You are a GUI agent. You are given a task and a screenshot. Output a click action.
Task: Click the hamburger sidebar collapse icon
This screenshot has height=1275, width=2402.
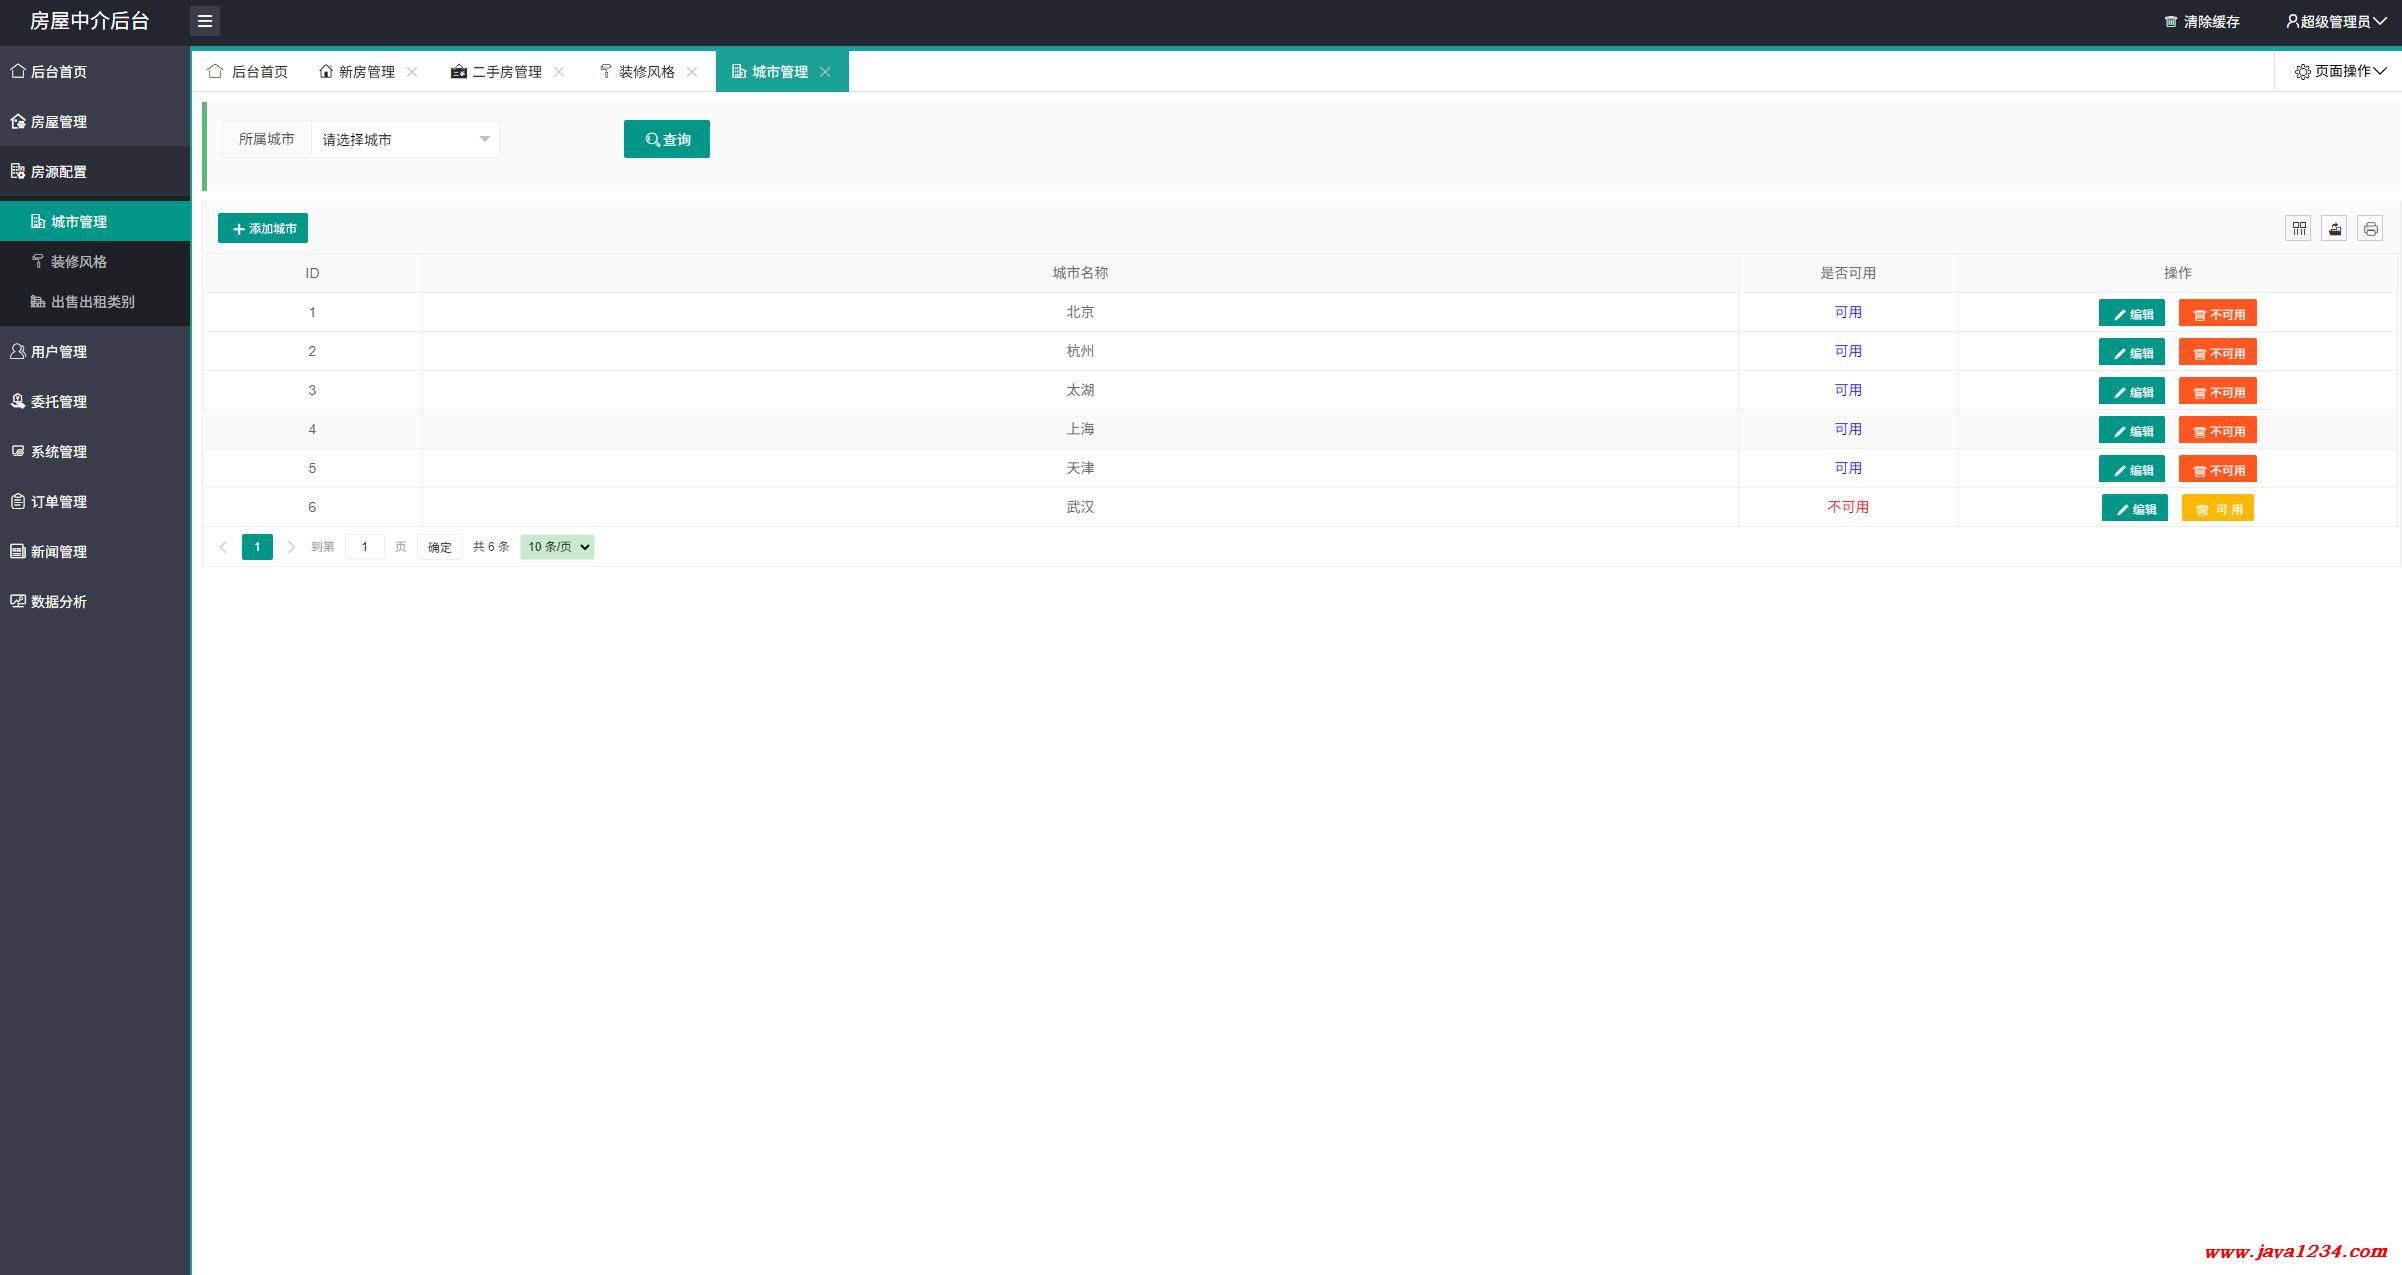[205, 21]
